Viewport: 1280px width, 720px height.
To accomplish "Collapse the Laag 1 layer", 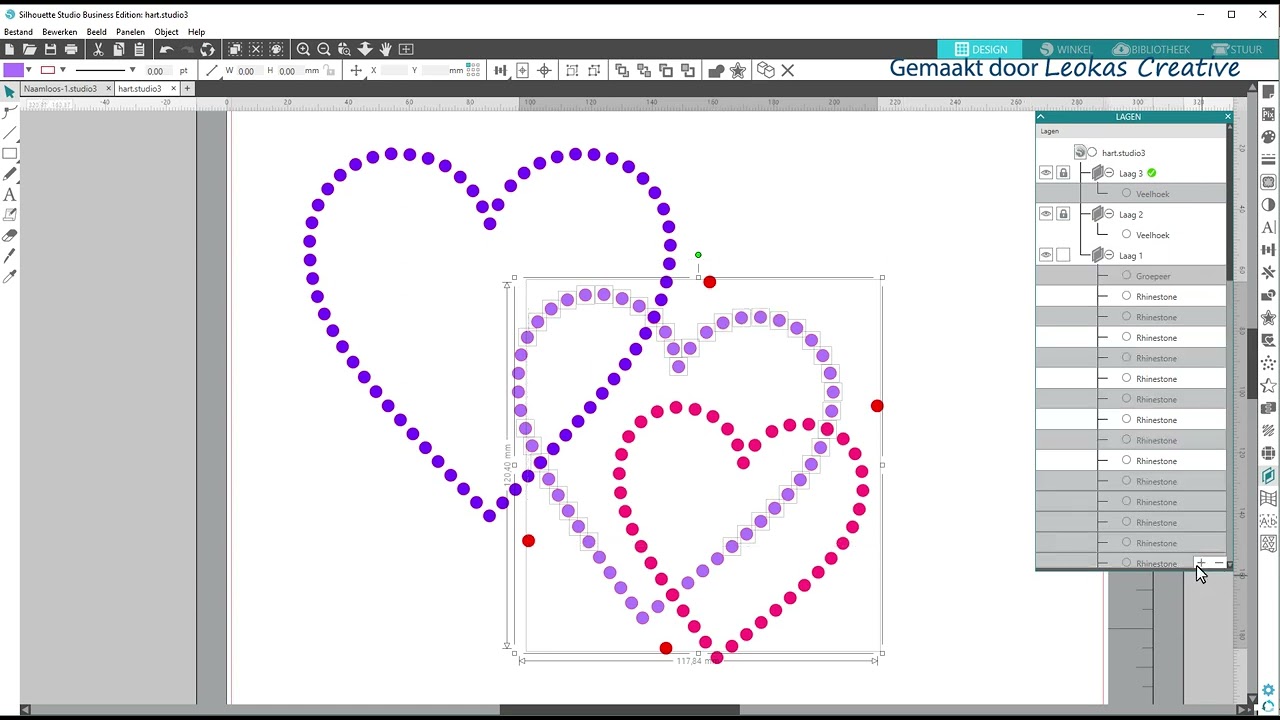I will coord(1109,255).
